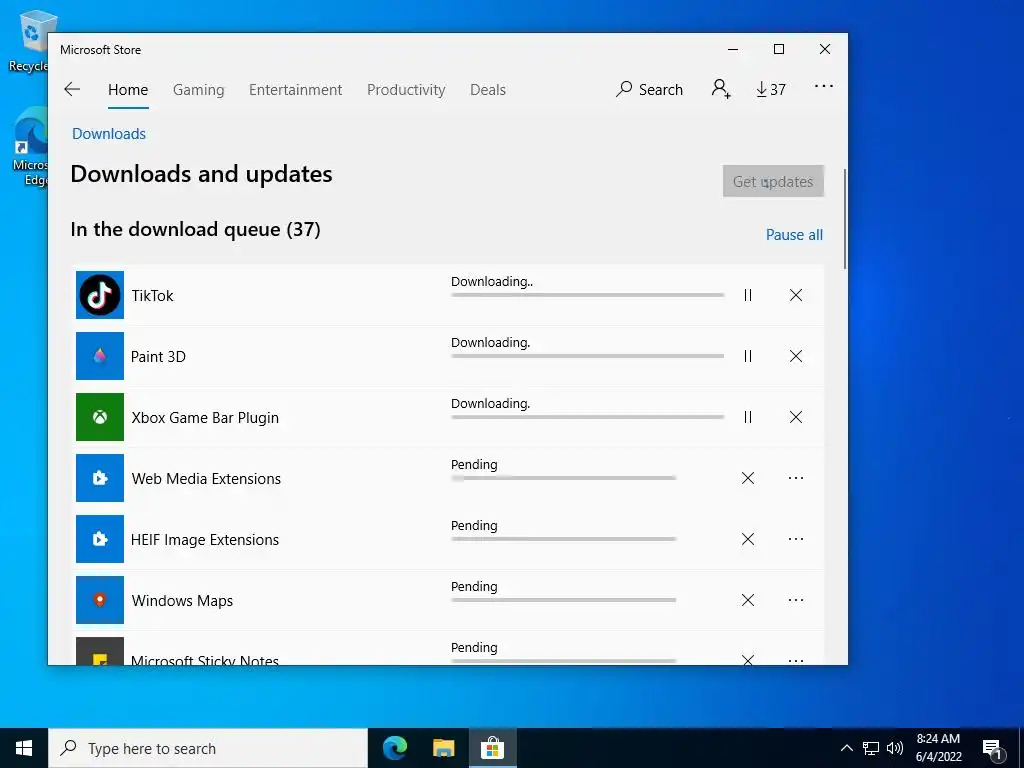1024x768 pixels.
Task: Click the Get updates button
Action: coord(773,181)
